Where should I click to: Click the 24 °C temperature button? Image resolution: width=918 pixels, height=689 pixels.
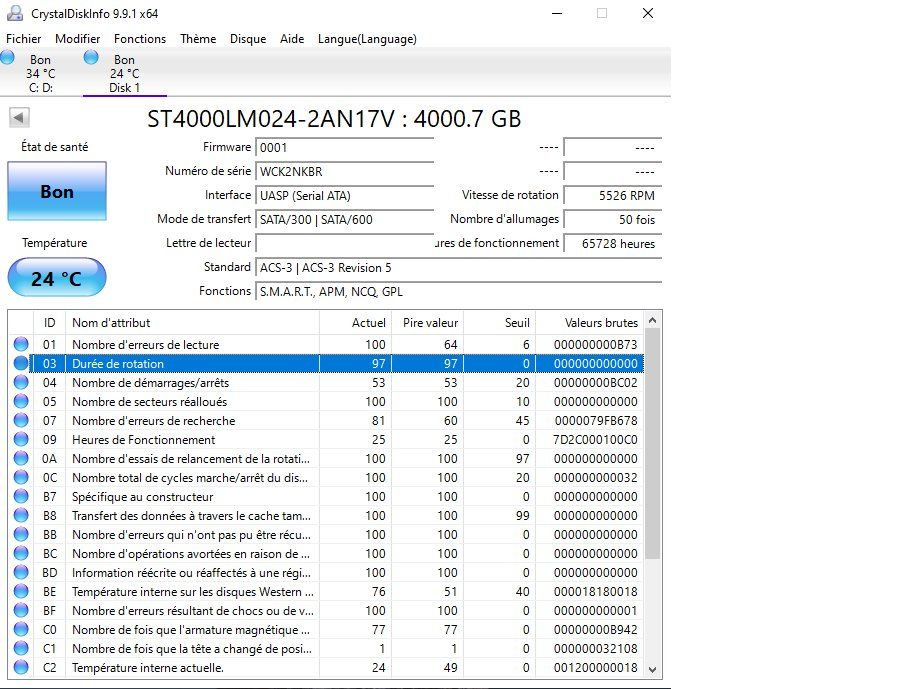(57, 277)
